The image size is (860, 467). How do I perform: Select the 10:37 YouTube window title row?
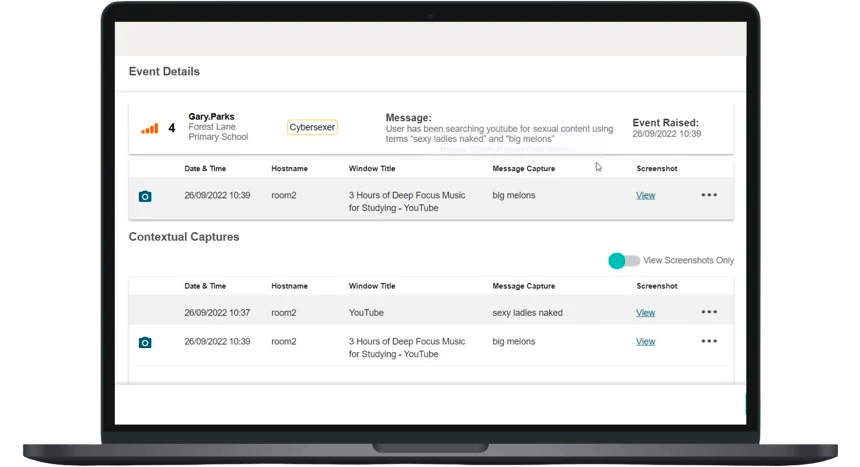pyautogui.click(x=366, y=313)
